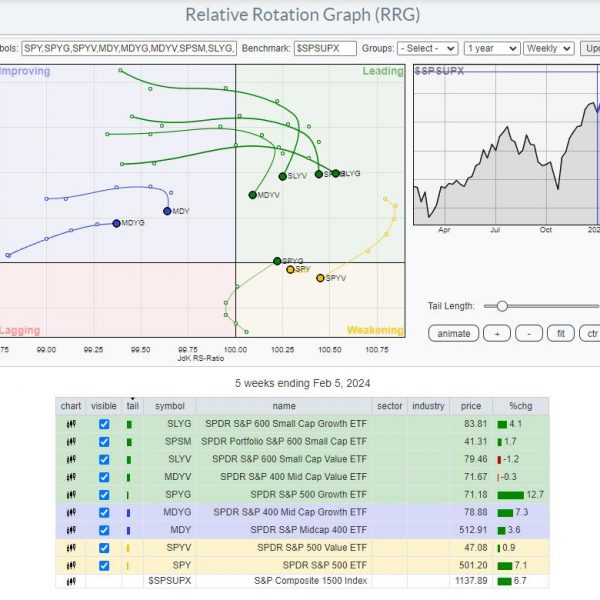Viewport: 600px width, 600px height.
Task: Click S&P Composite 1500 Index name
Action: tap(310, 581)
